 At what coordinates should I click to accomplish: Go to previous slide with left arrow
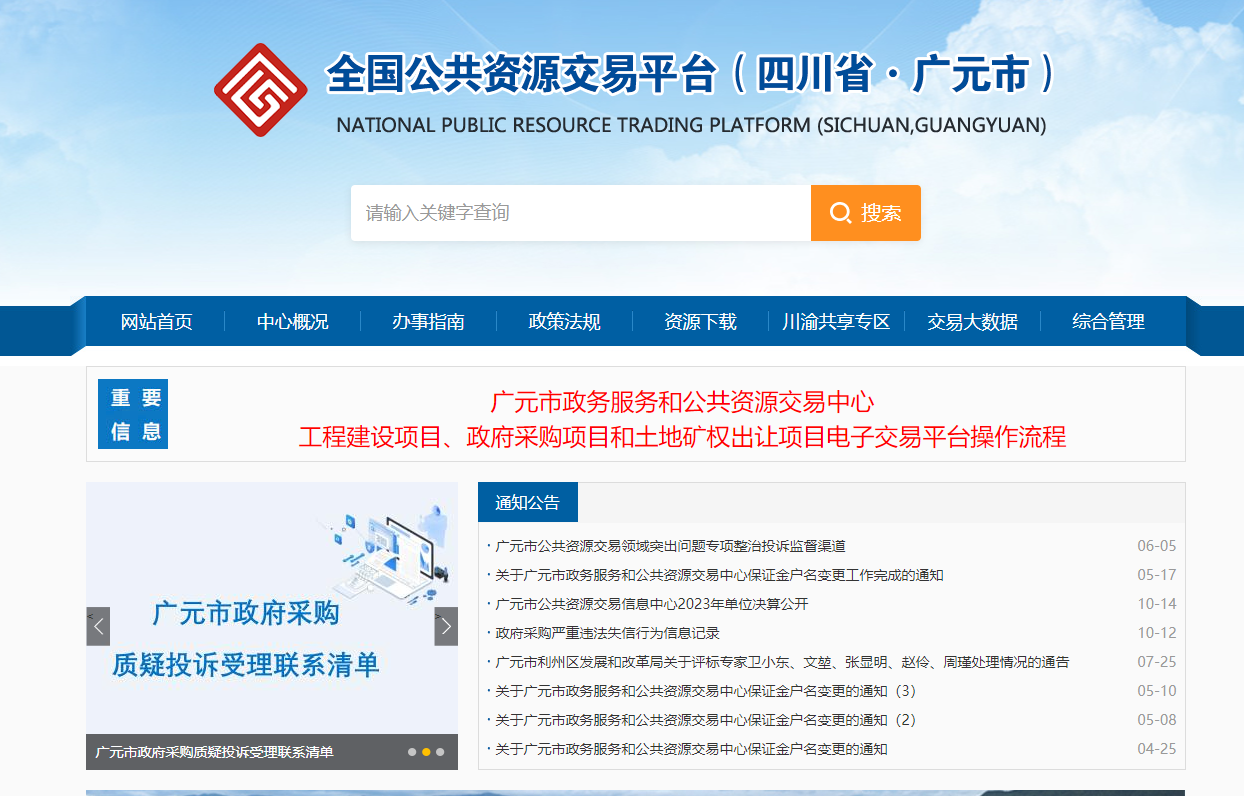coord(98,626)
